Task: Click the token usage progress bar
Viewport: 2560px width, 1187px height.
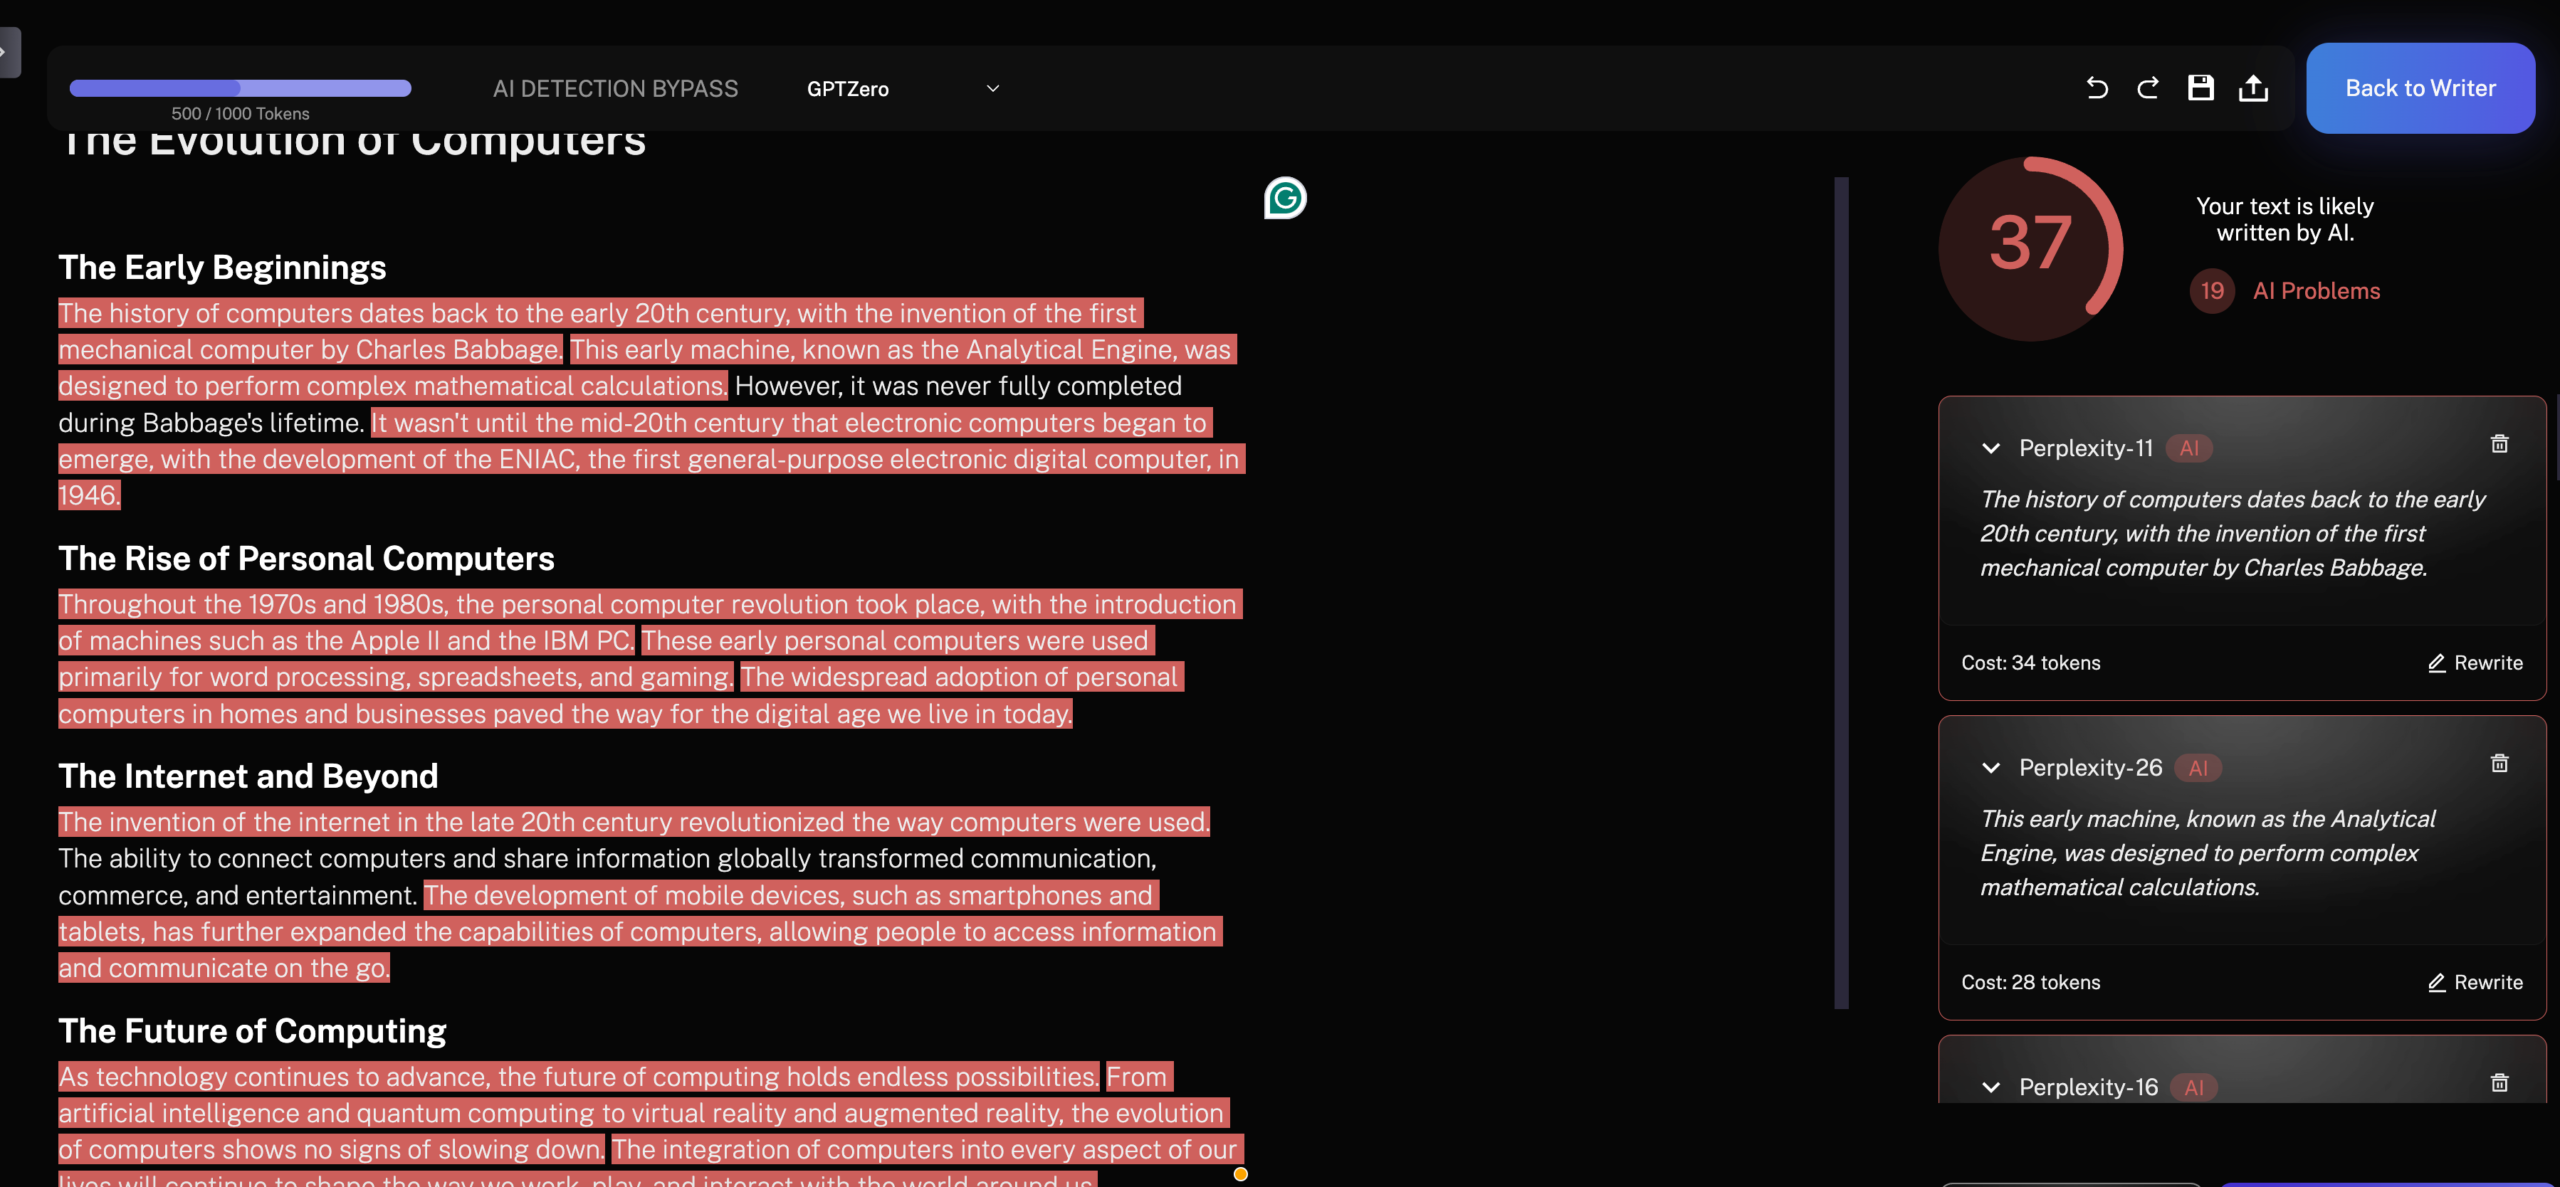Action: 240,88
